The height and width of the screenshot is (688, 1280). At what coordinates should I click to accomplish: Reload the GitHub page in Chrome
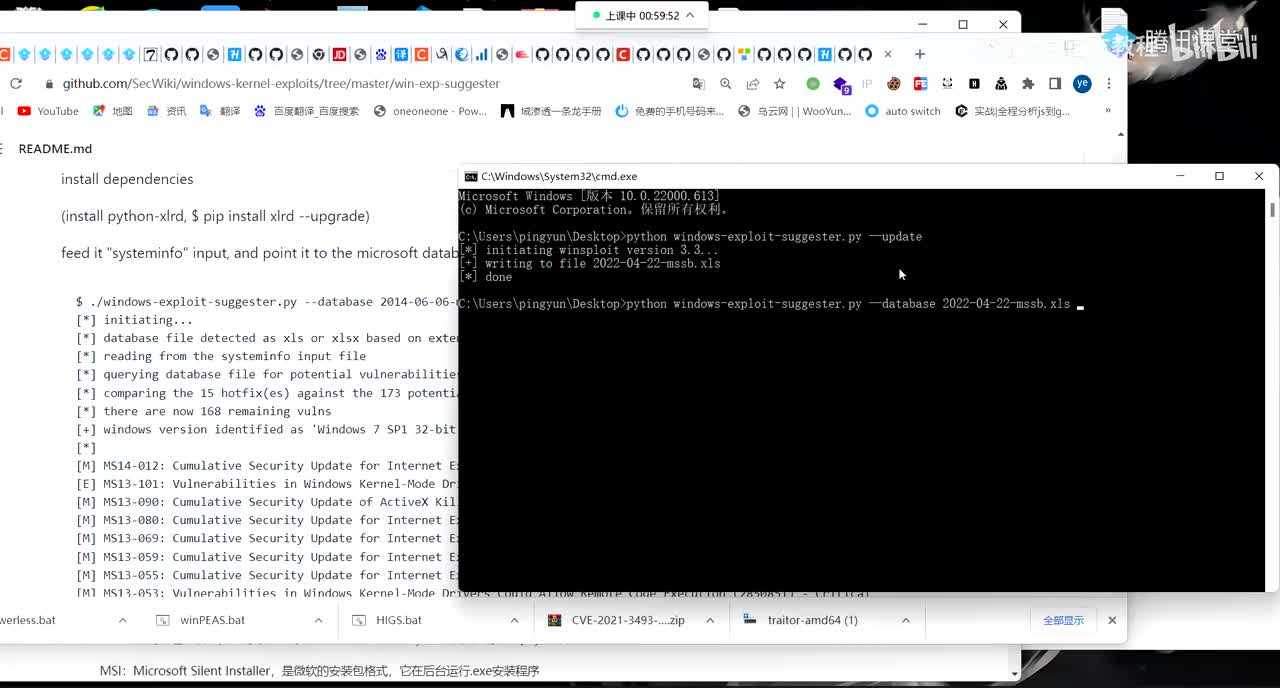click(16, 84)
